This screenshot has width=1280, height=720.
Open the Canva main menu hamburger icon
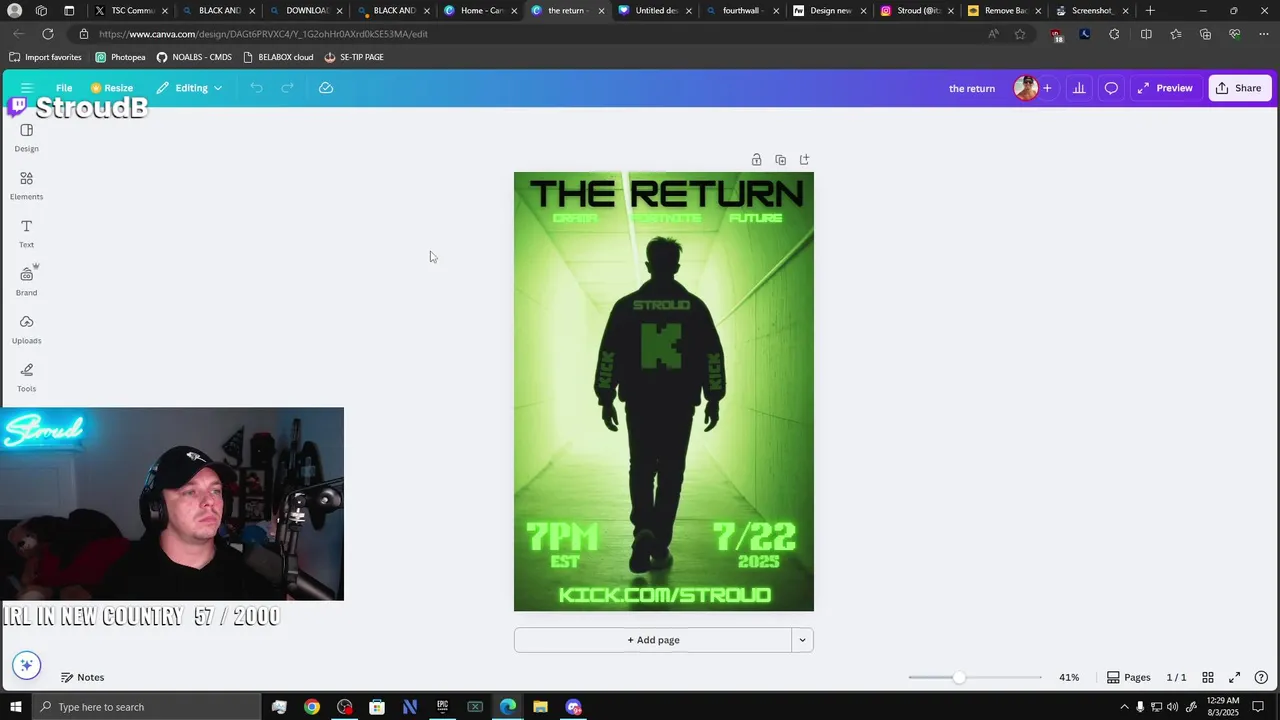(x=27, y=88)
